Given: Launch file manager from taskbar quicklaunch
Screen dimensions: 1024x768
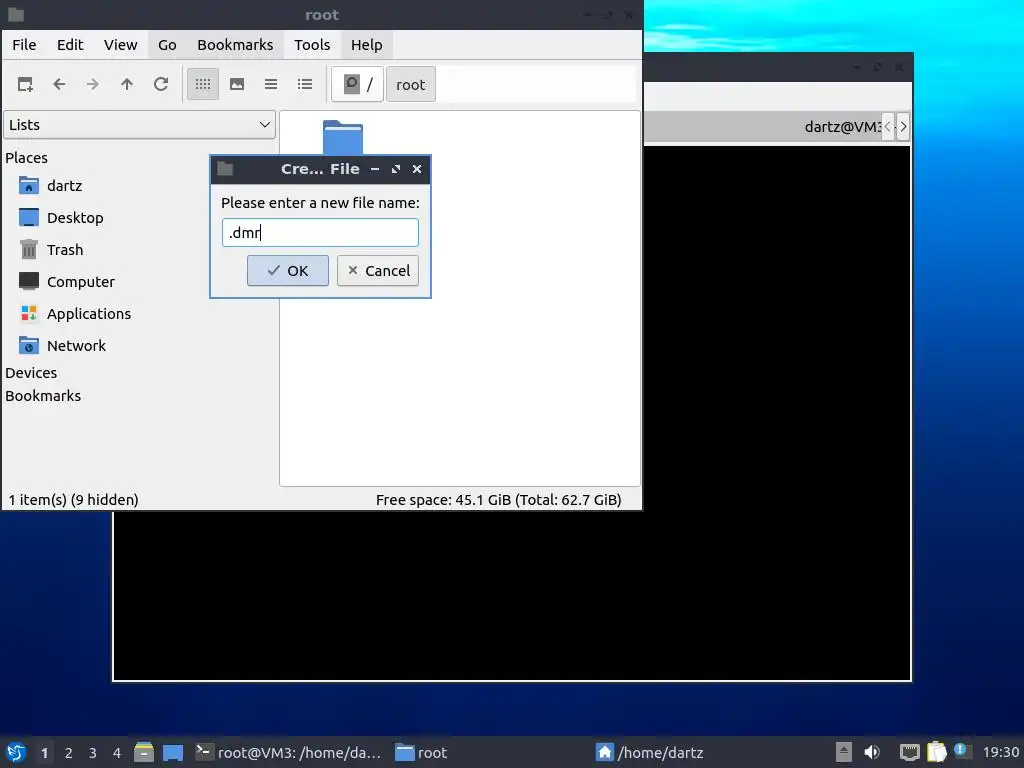Looking at the screenshot, I should click(x=144, y=752).
